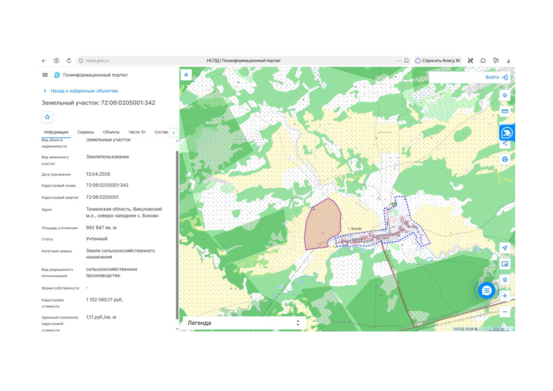Click the cadastral value 1 102 060,17 руб.
The height and width of the screenshot is (391, 553).
[x=104, y=300]
